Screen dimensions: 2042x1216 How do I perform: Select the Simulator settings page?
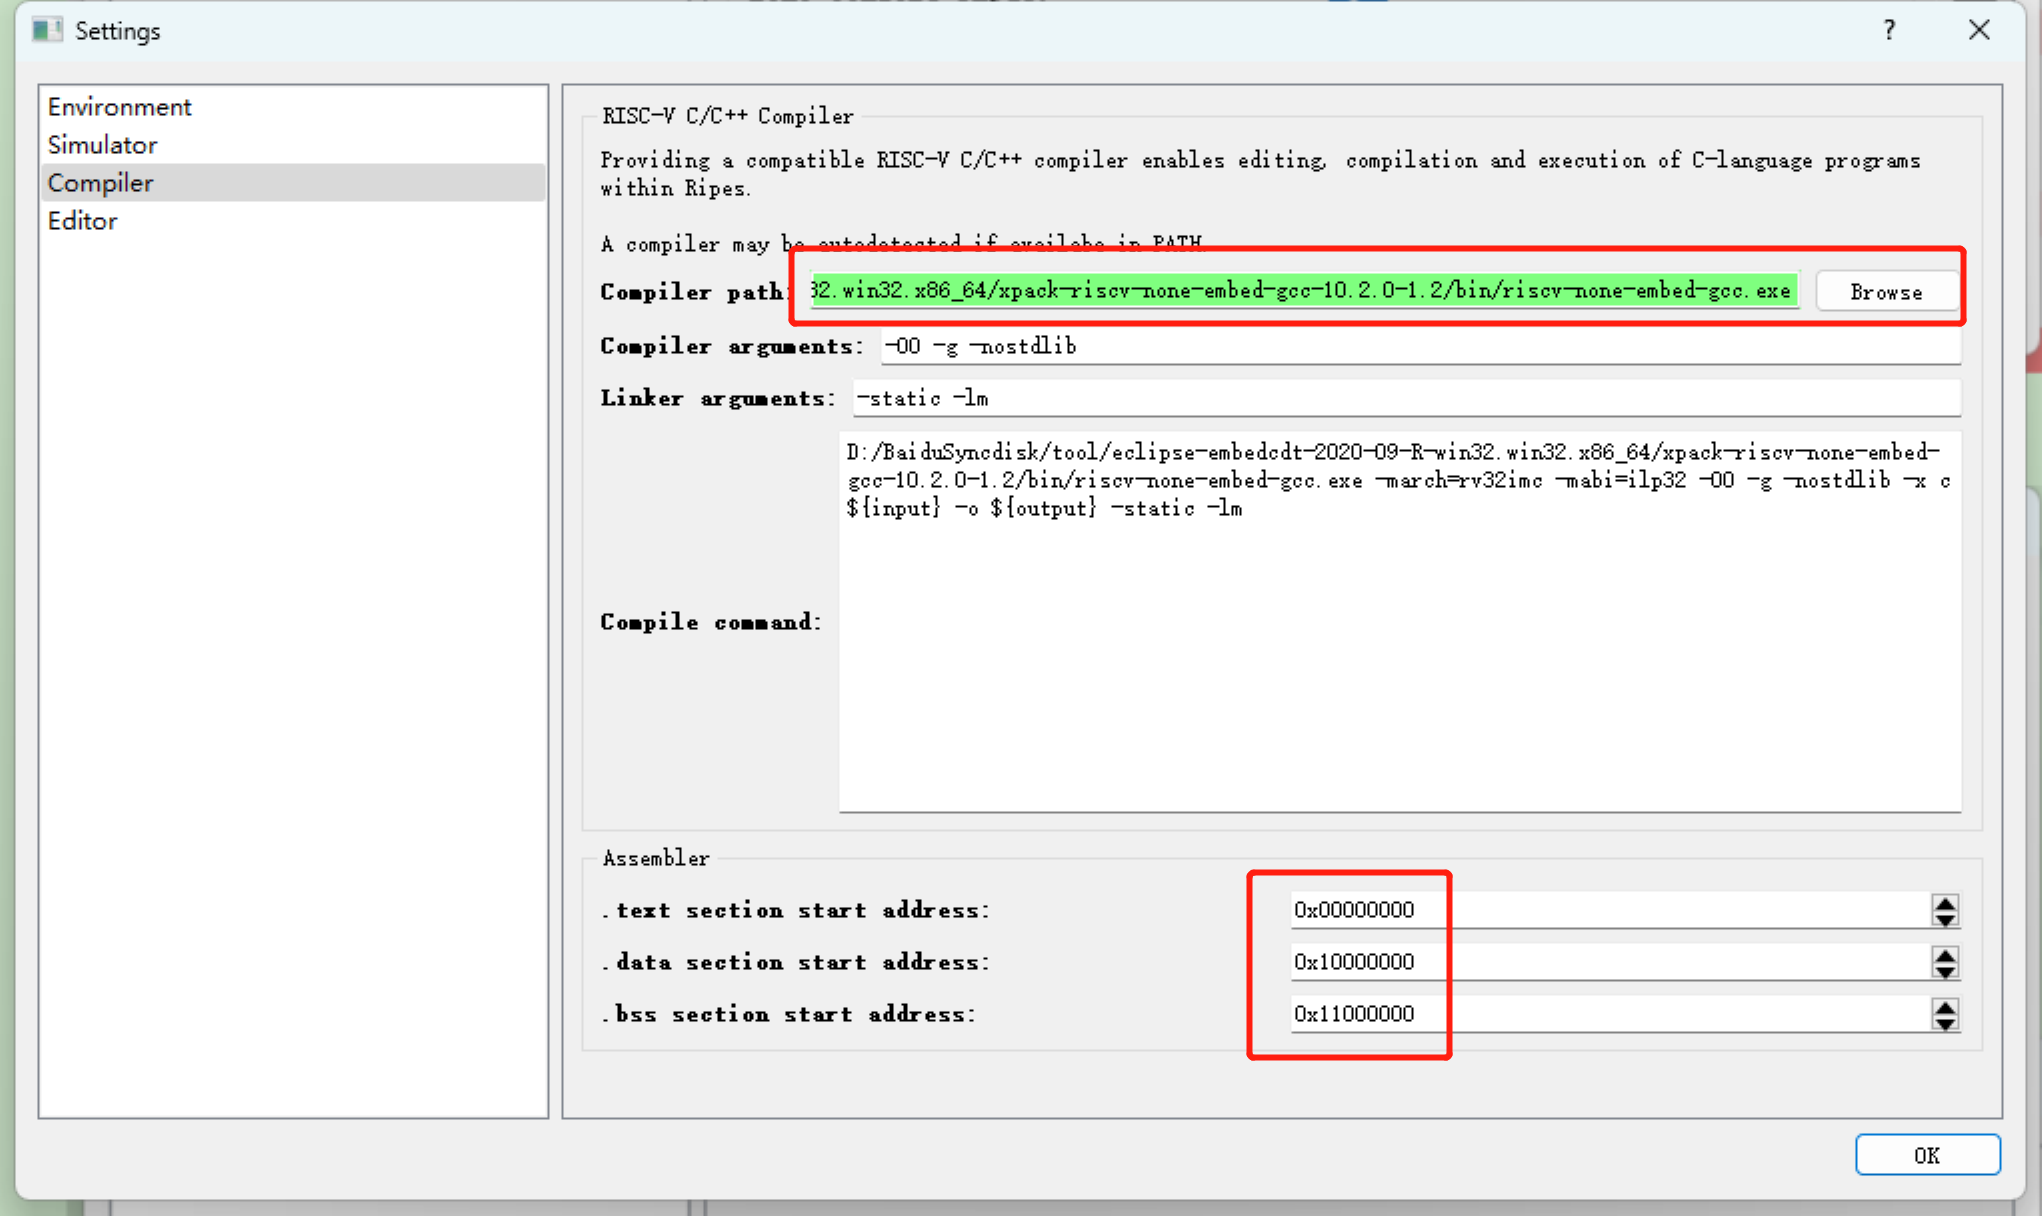click(x=102, y=145)
